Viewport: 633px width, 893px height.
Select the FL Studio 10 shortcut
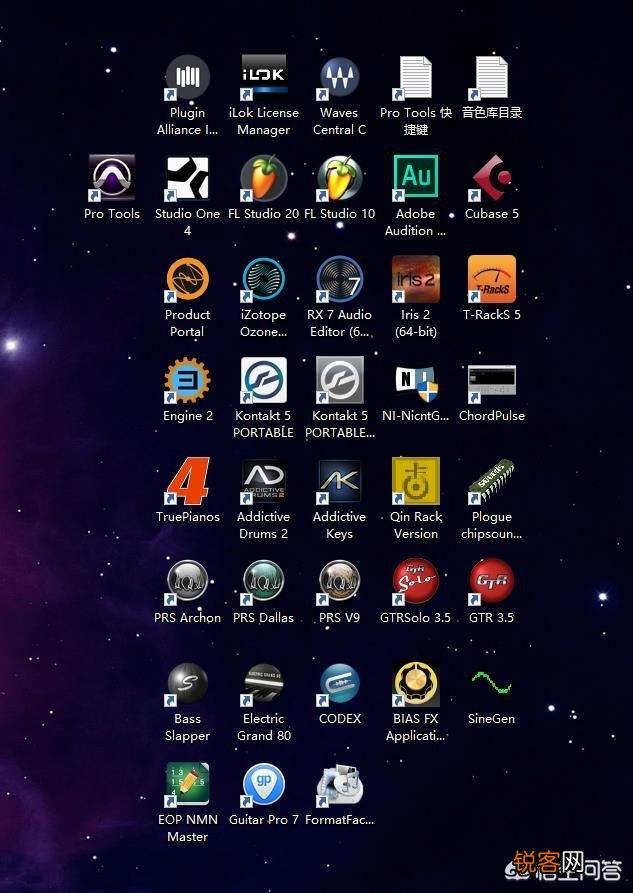(340, 178)
